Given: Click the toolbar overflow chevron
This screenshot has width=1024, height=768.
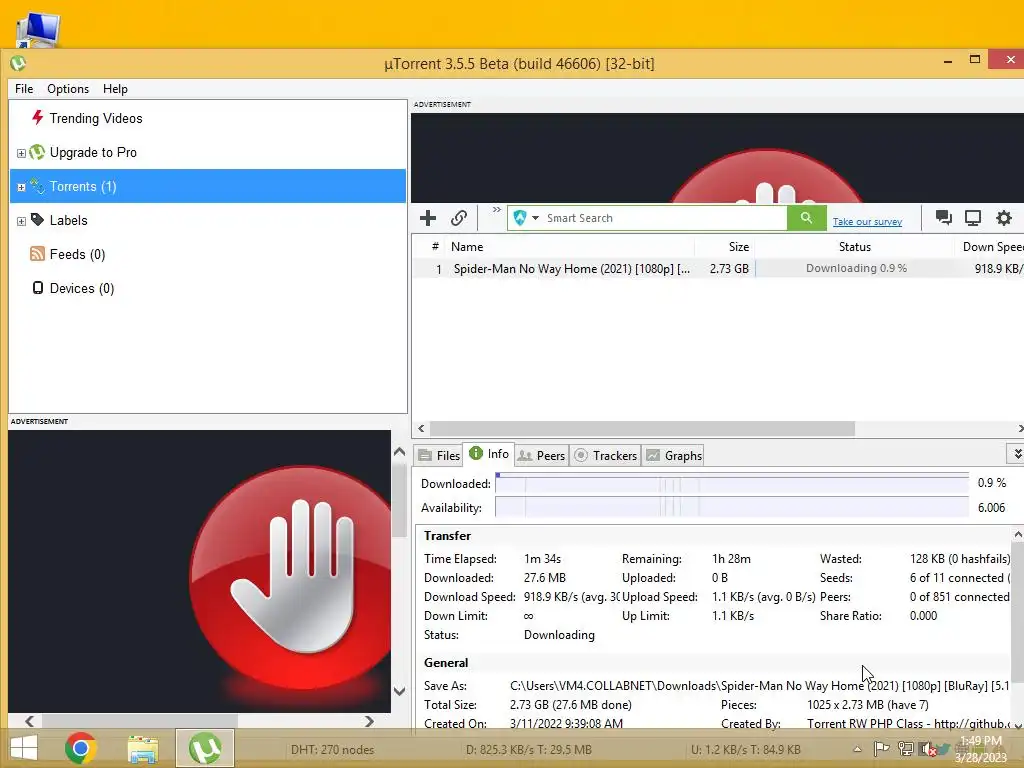Looking at the screenshot, I should (x=496, y=210).
